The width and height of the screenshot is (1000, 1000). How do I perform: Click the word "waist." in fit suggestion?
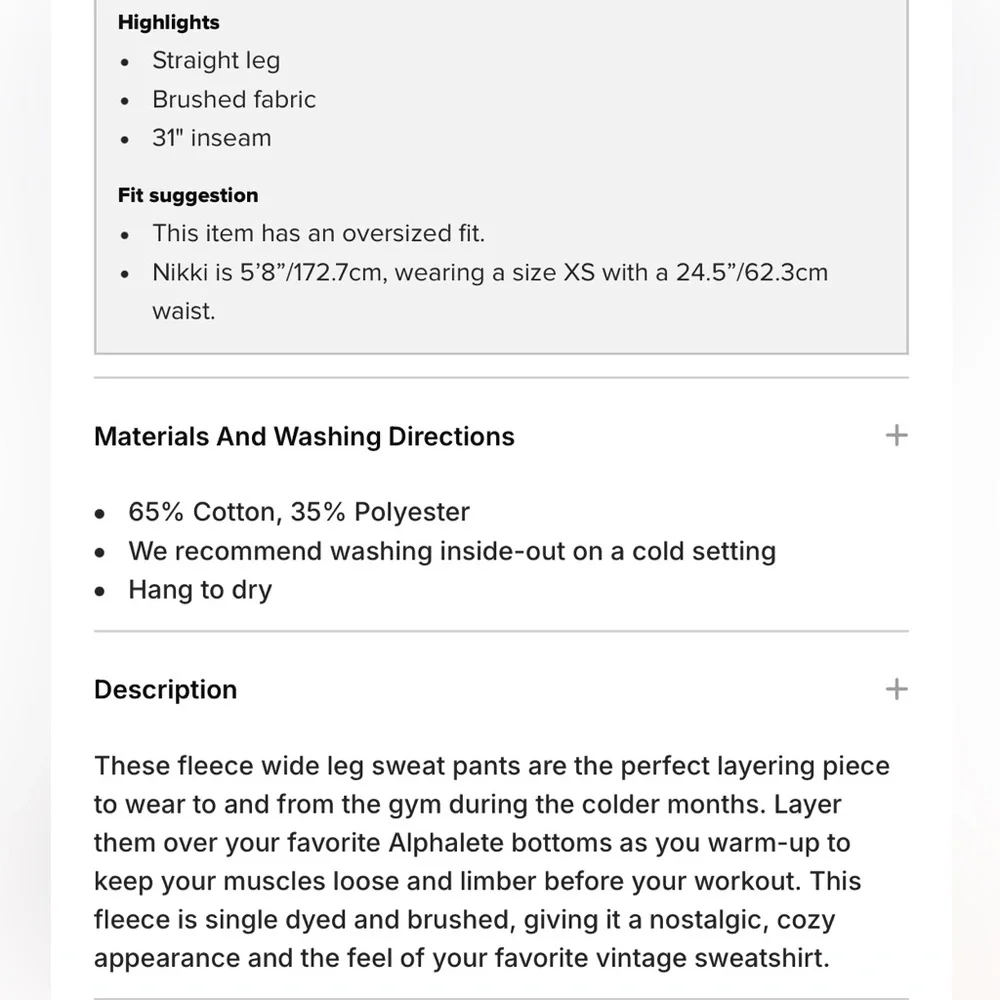click(x=184, y=311)
